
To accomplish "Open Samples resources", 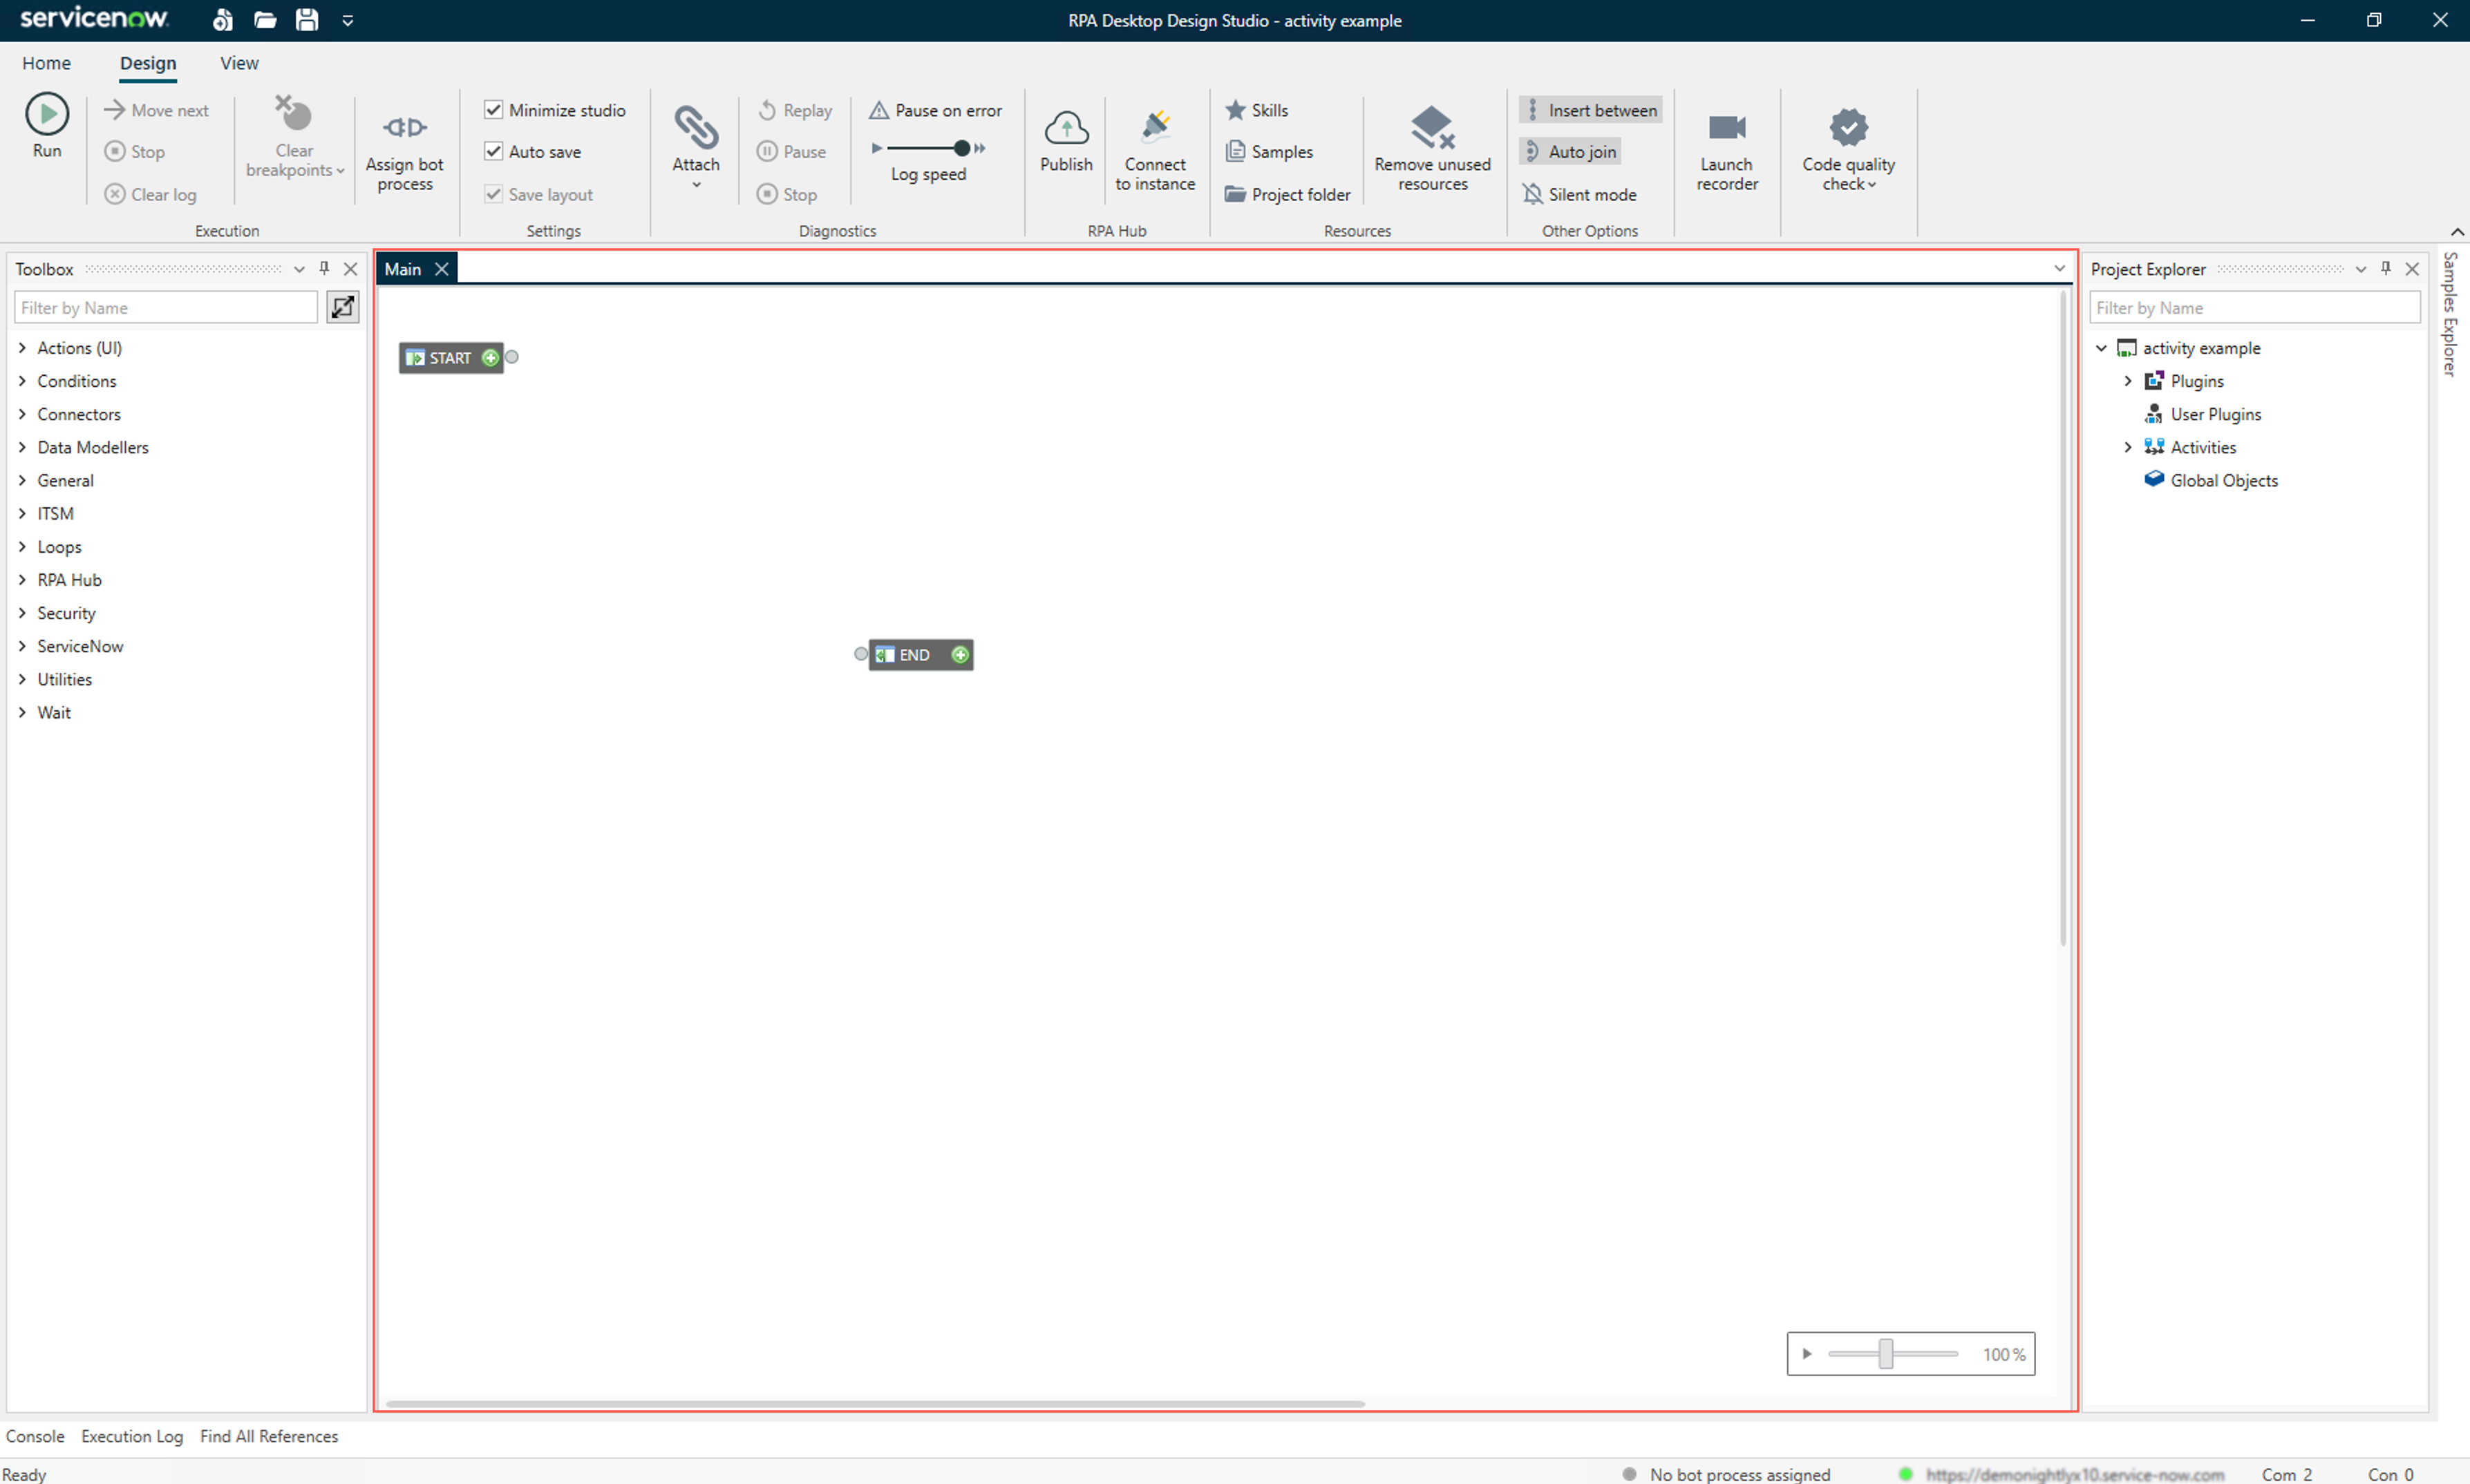I will (1269, 152).
